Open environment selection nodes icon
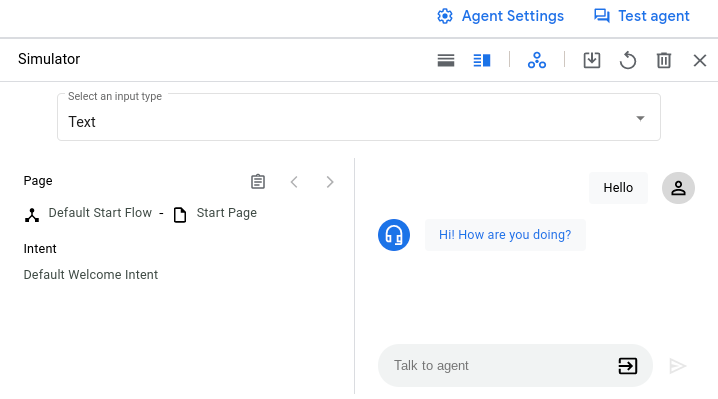 [x=537, y=60]
